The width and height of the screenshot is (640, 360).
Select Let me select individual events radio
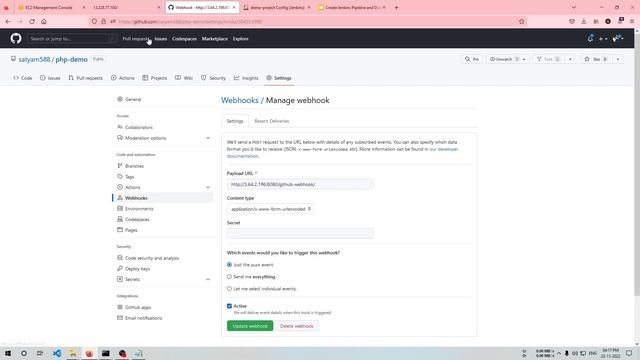tap(229, 289)
